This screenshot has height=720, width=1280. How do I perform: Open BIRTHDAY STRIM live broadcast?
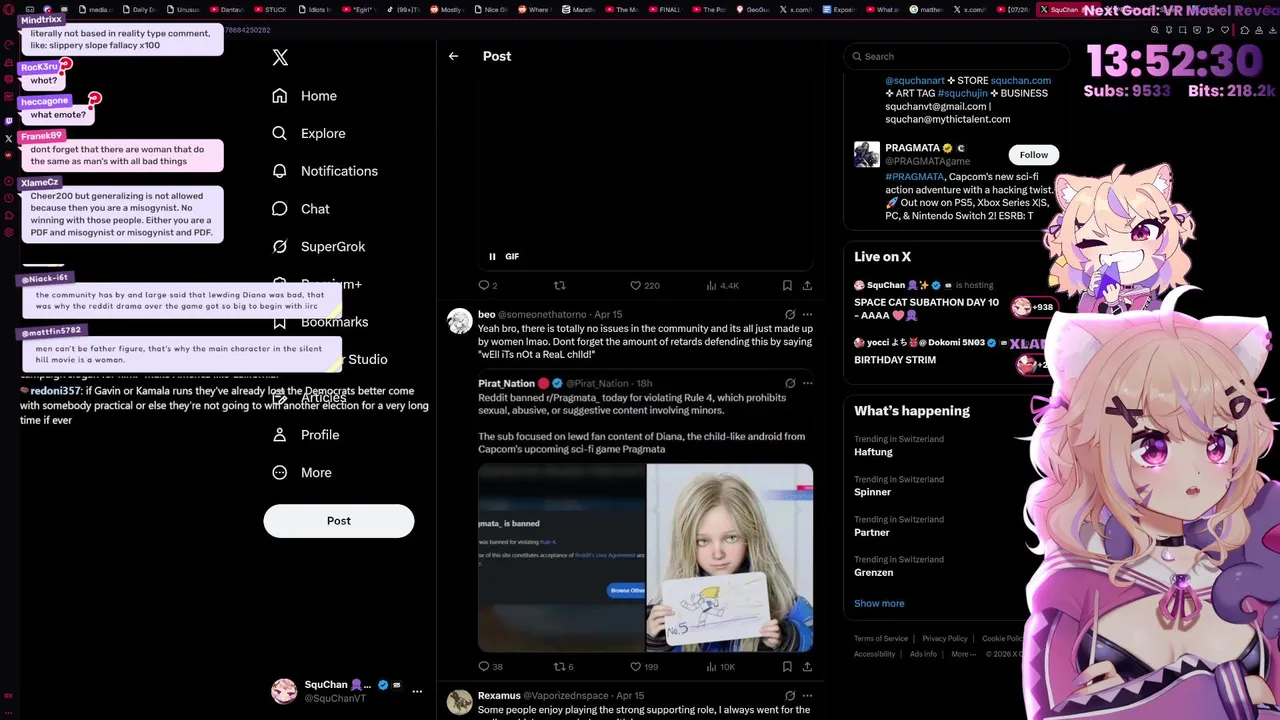895,360
